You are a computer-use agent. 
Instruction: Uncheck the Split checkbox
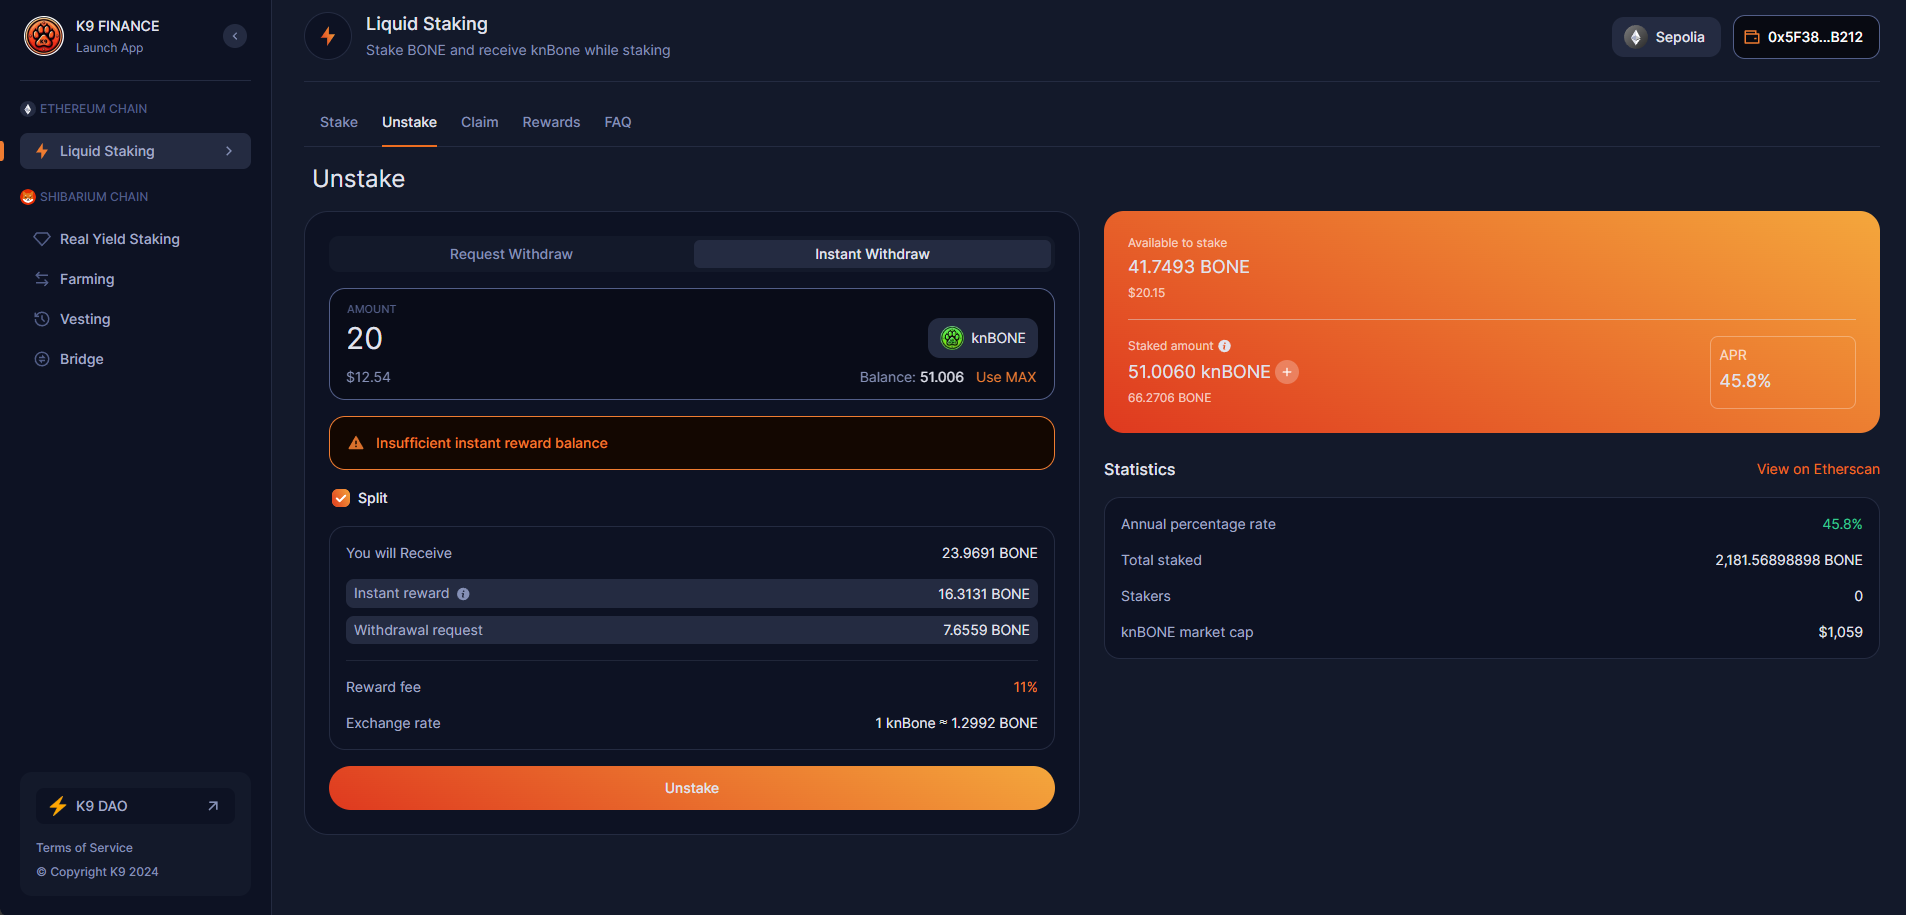(x=341, y=498)
